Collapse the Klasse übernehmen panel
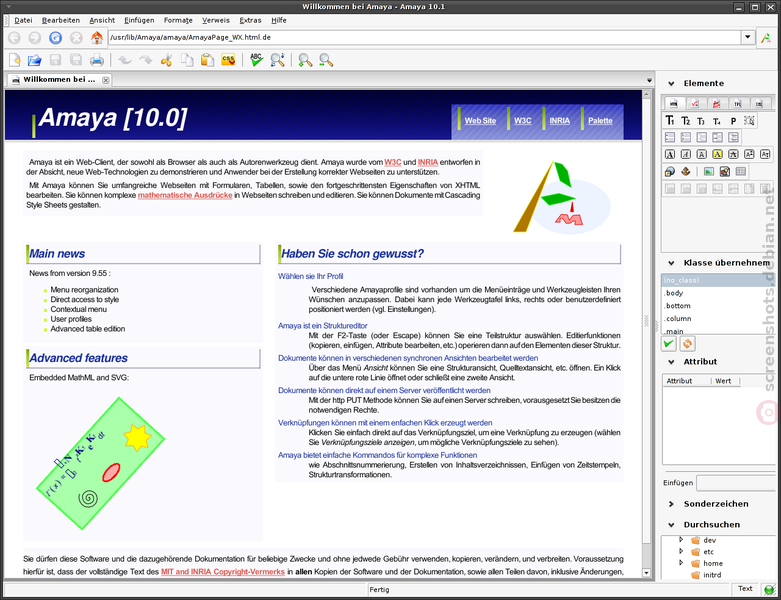This screenshot has width=781, height=600. coord(671,263)
